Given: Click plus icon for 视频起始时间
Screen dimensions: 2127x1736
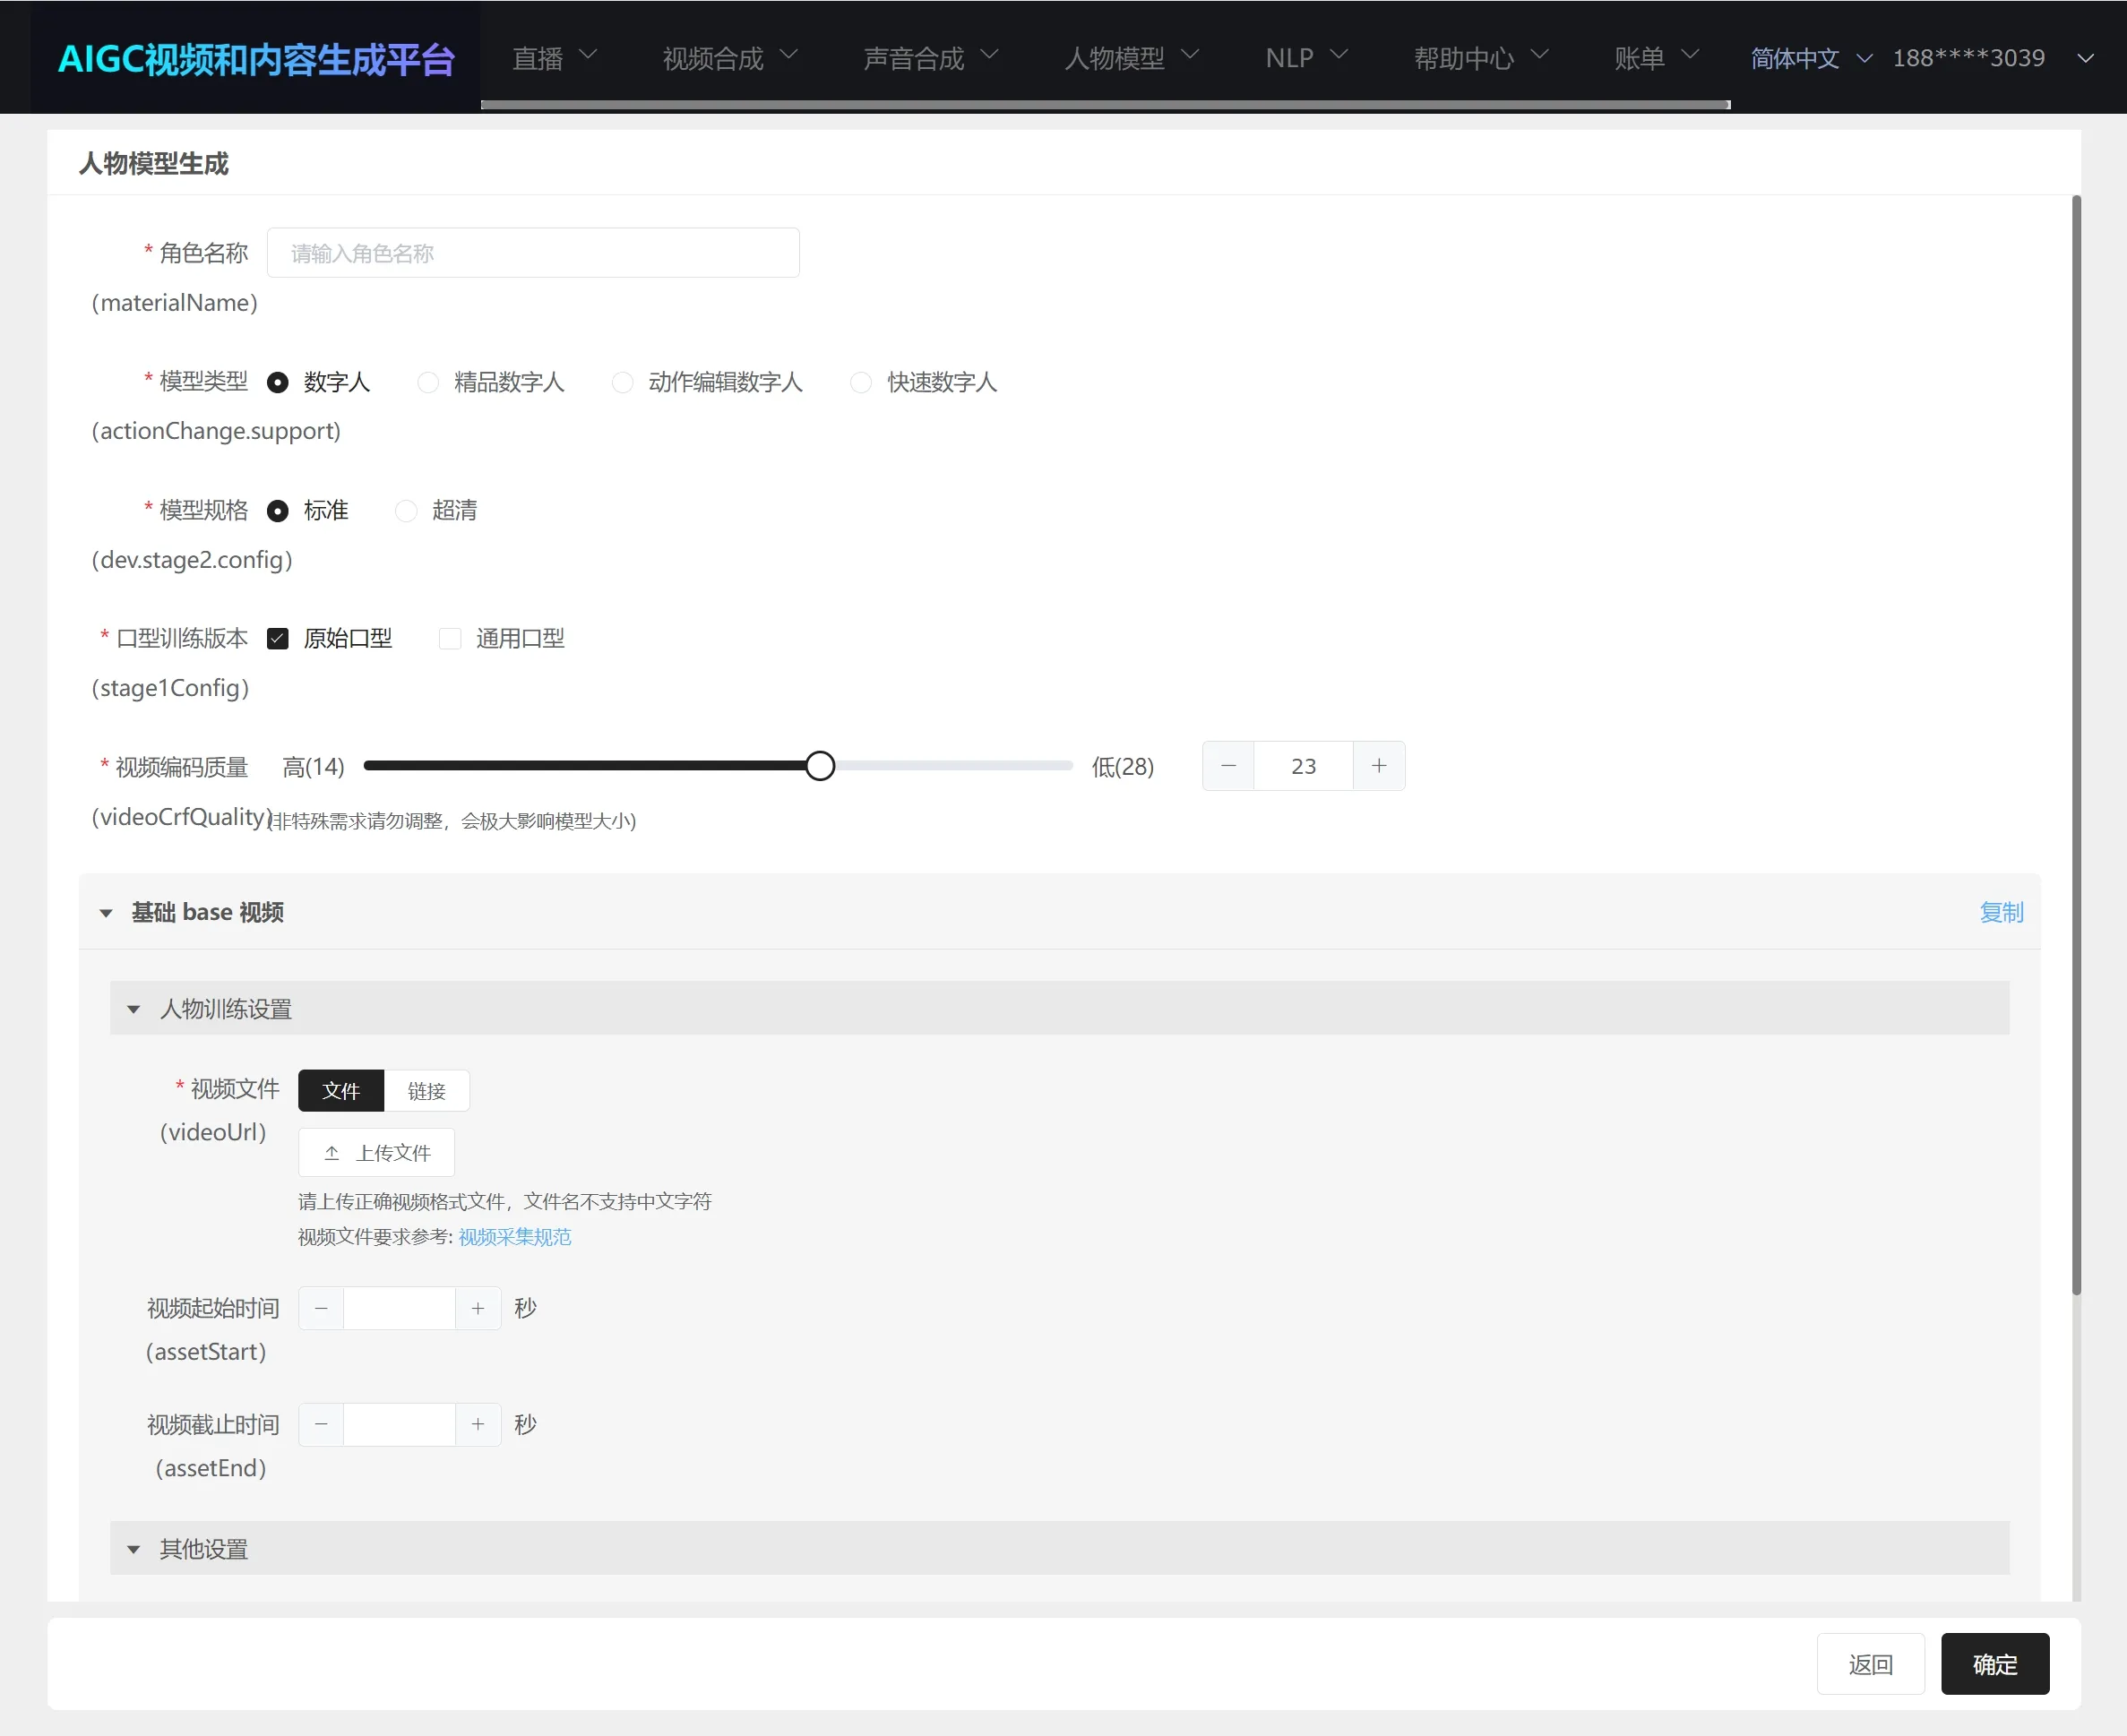Looking at the screenshot, I should [478, 1308].
